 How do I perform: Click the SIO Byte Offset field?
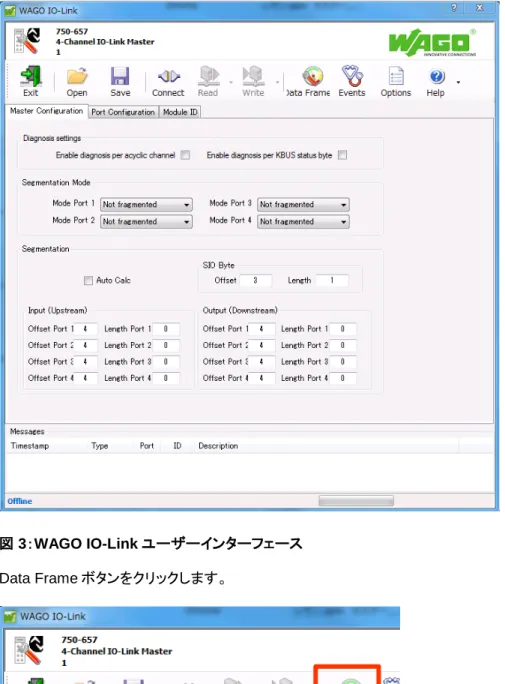click(x=256, y=280)
